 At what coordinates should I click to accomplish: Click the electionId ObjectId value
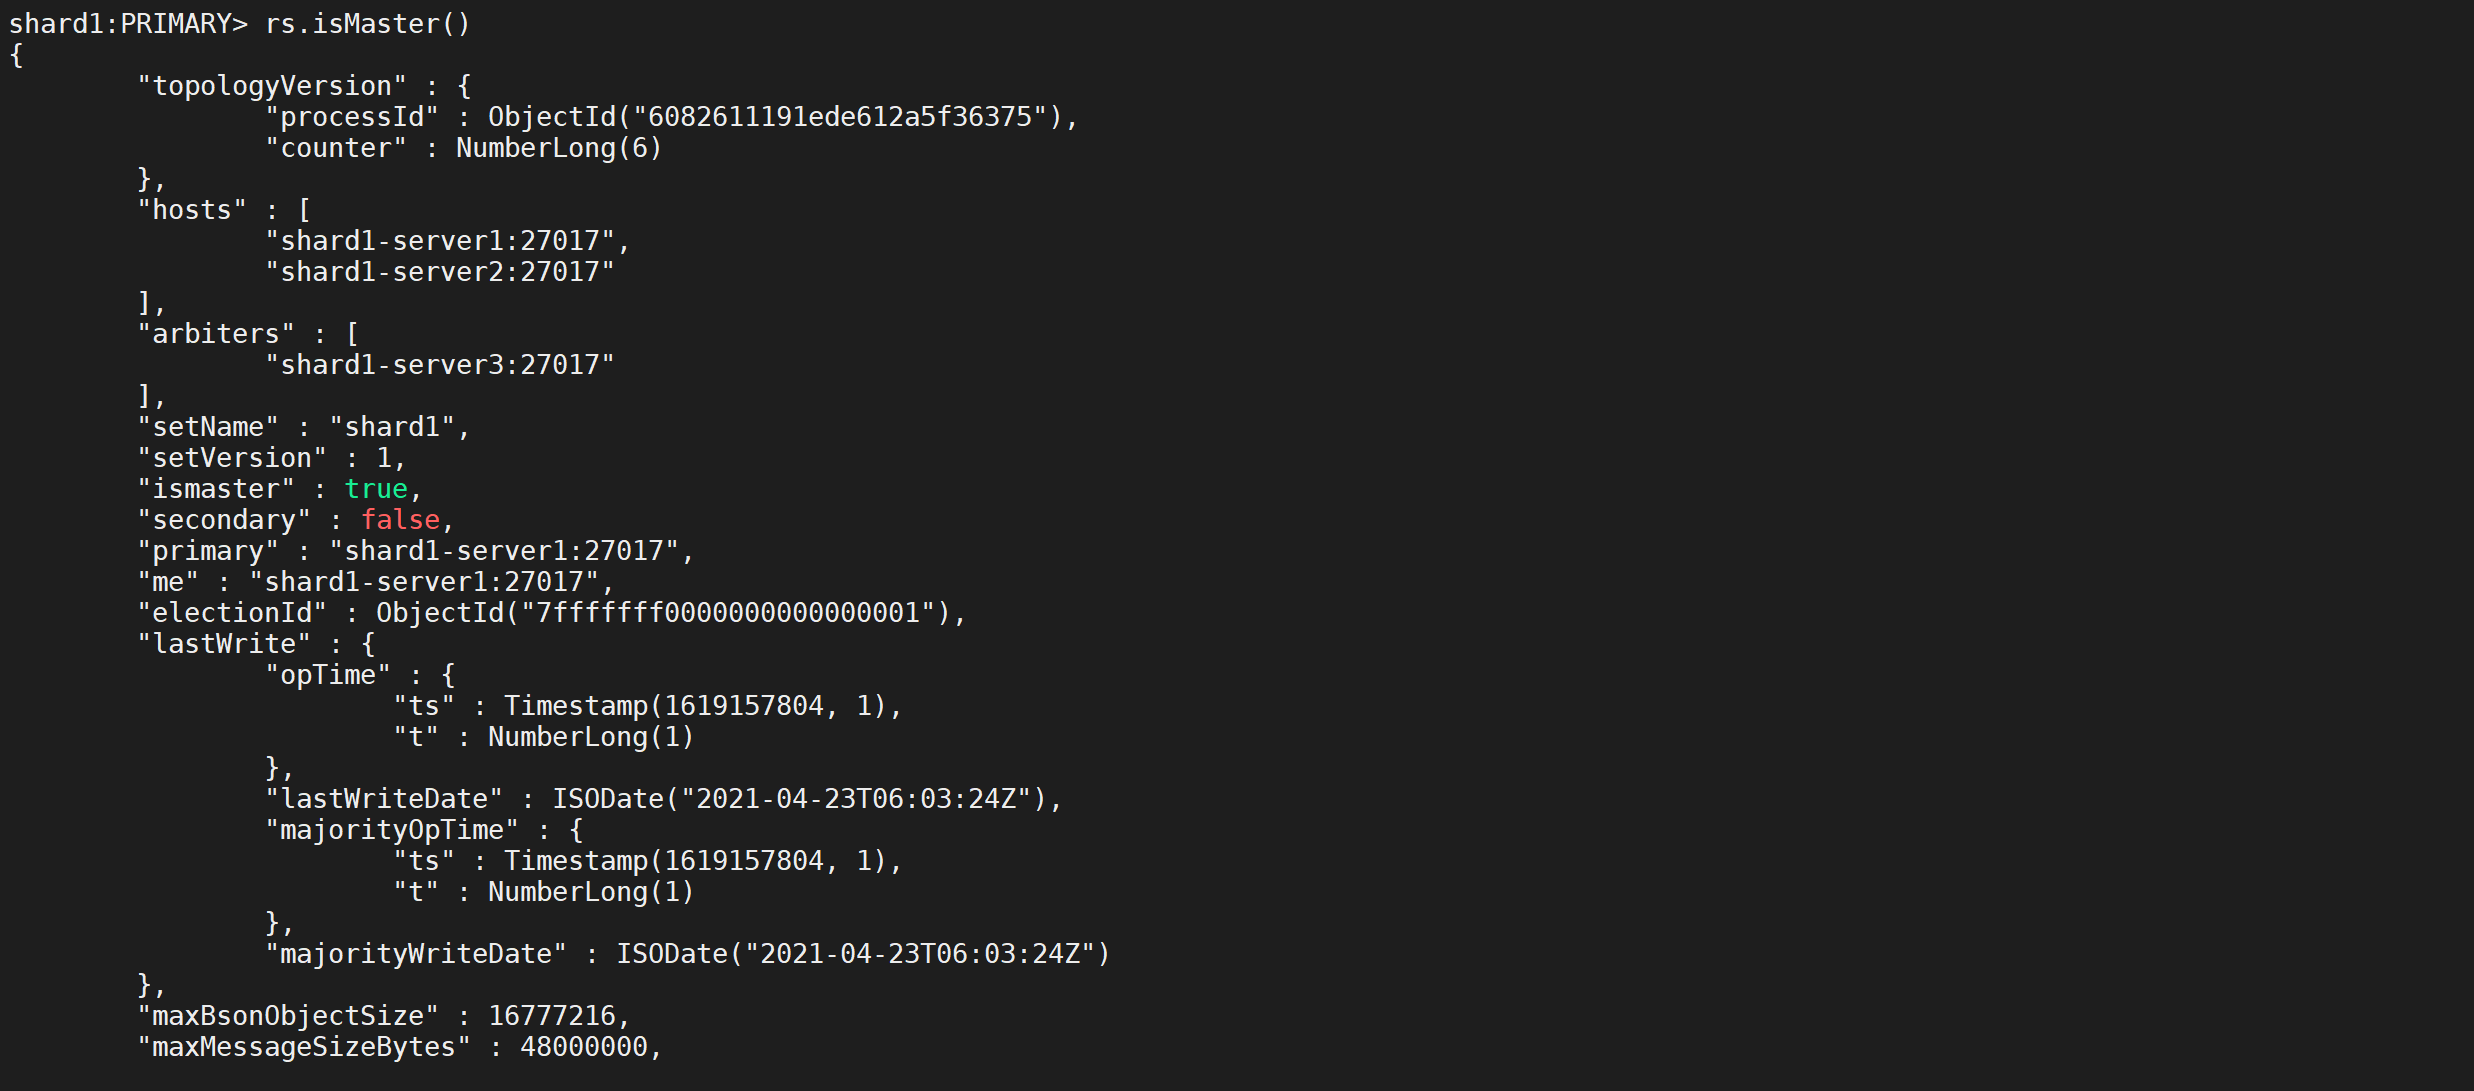662,613
